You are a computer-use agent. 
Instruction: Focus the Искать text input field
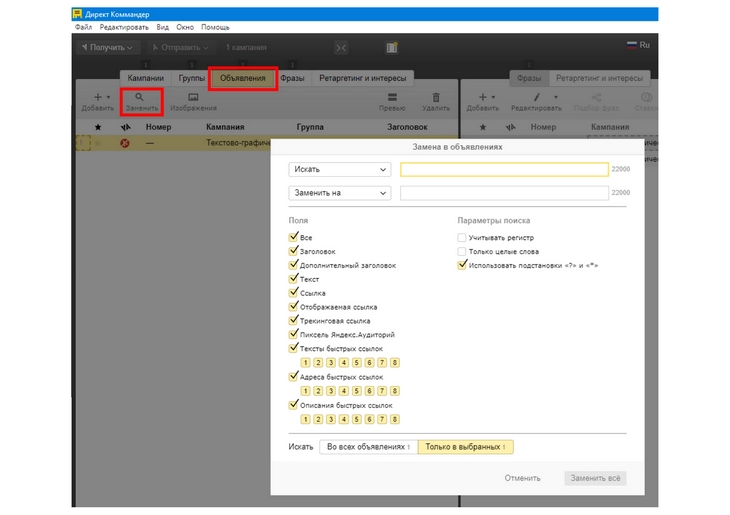(x=504, y=169)
